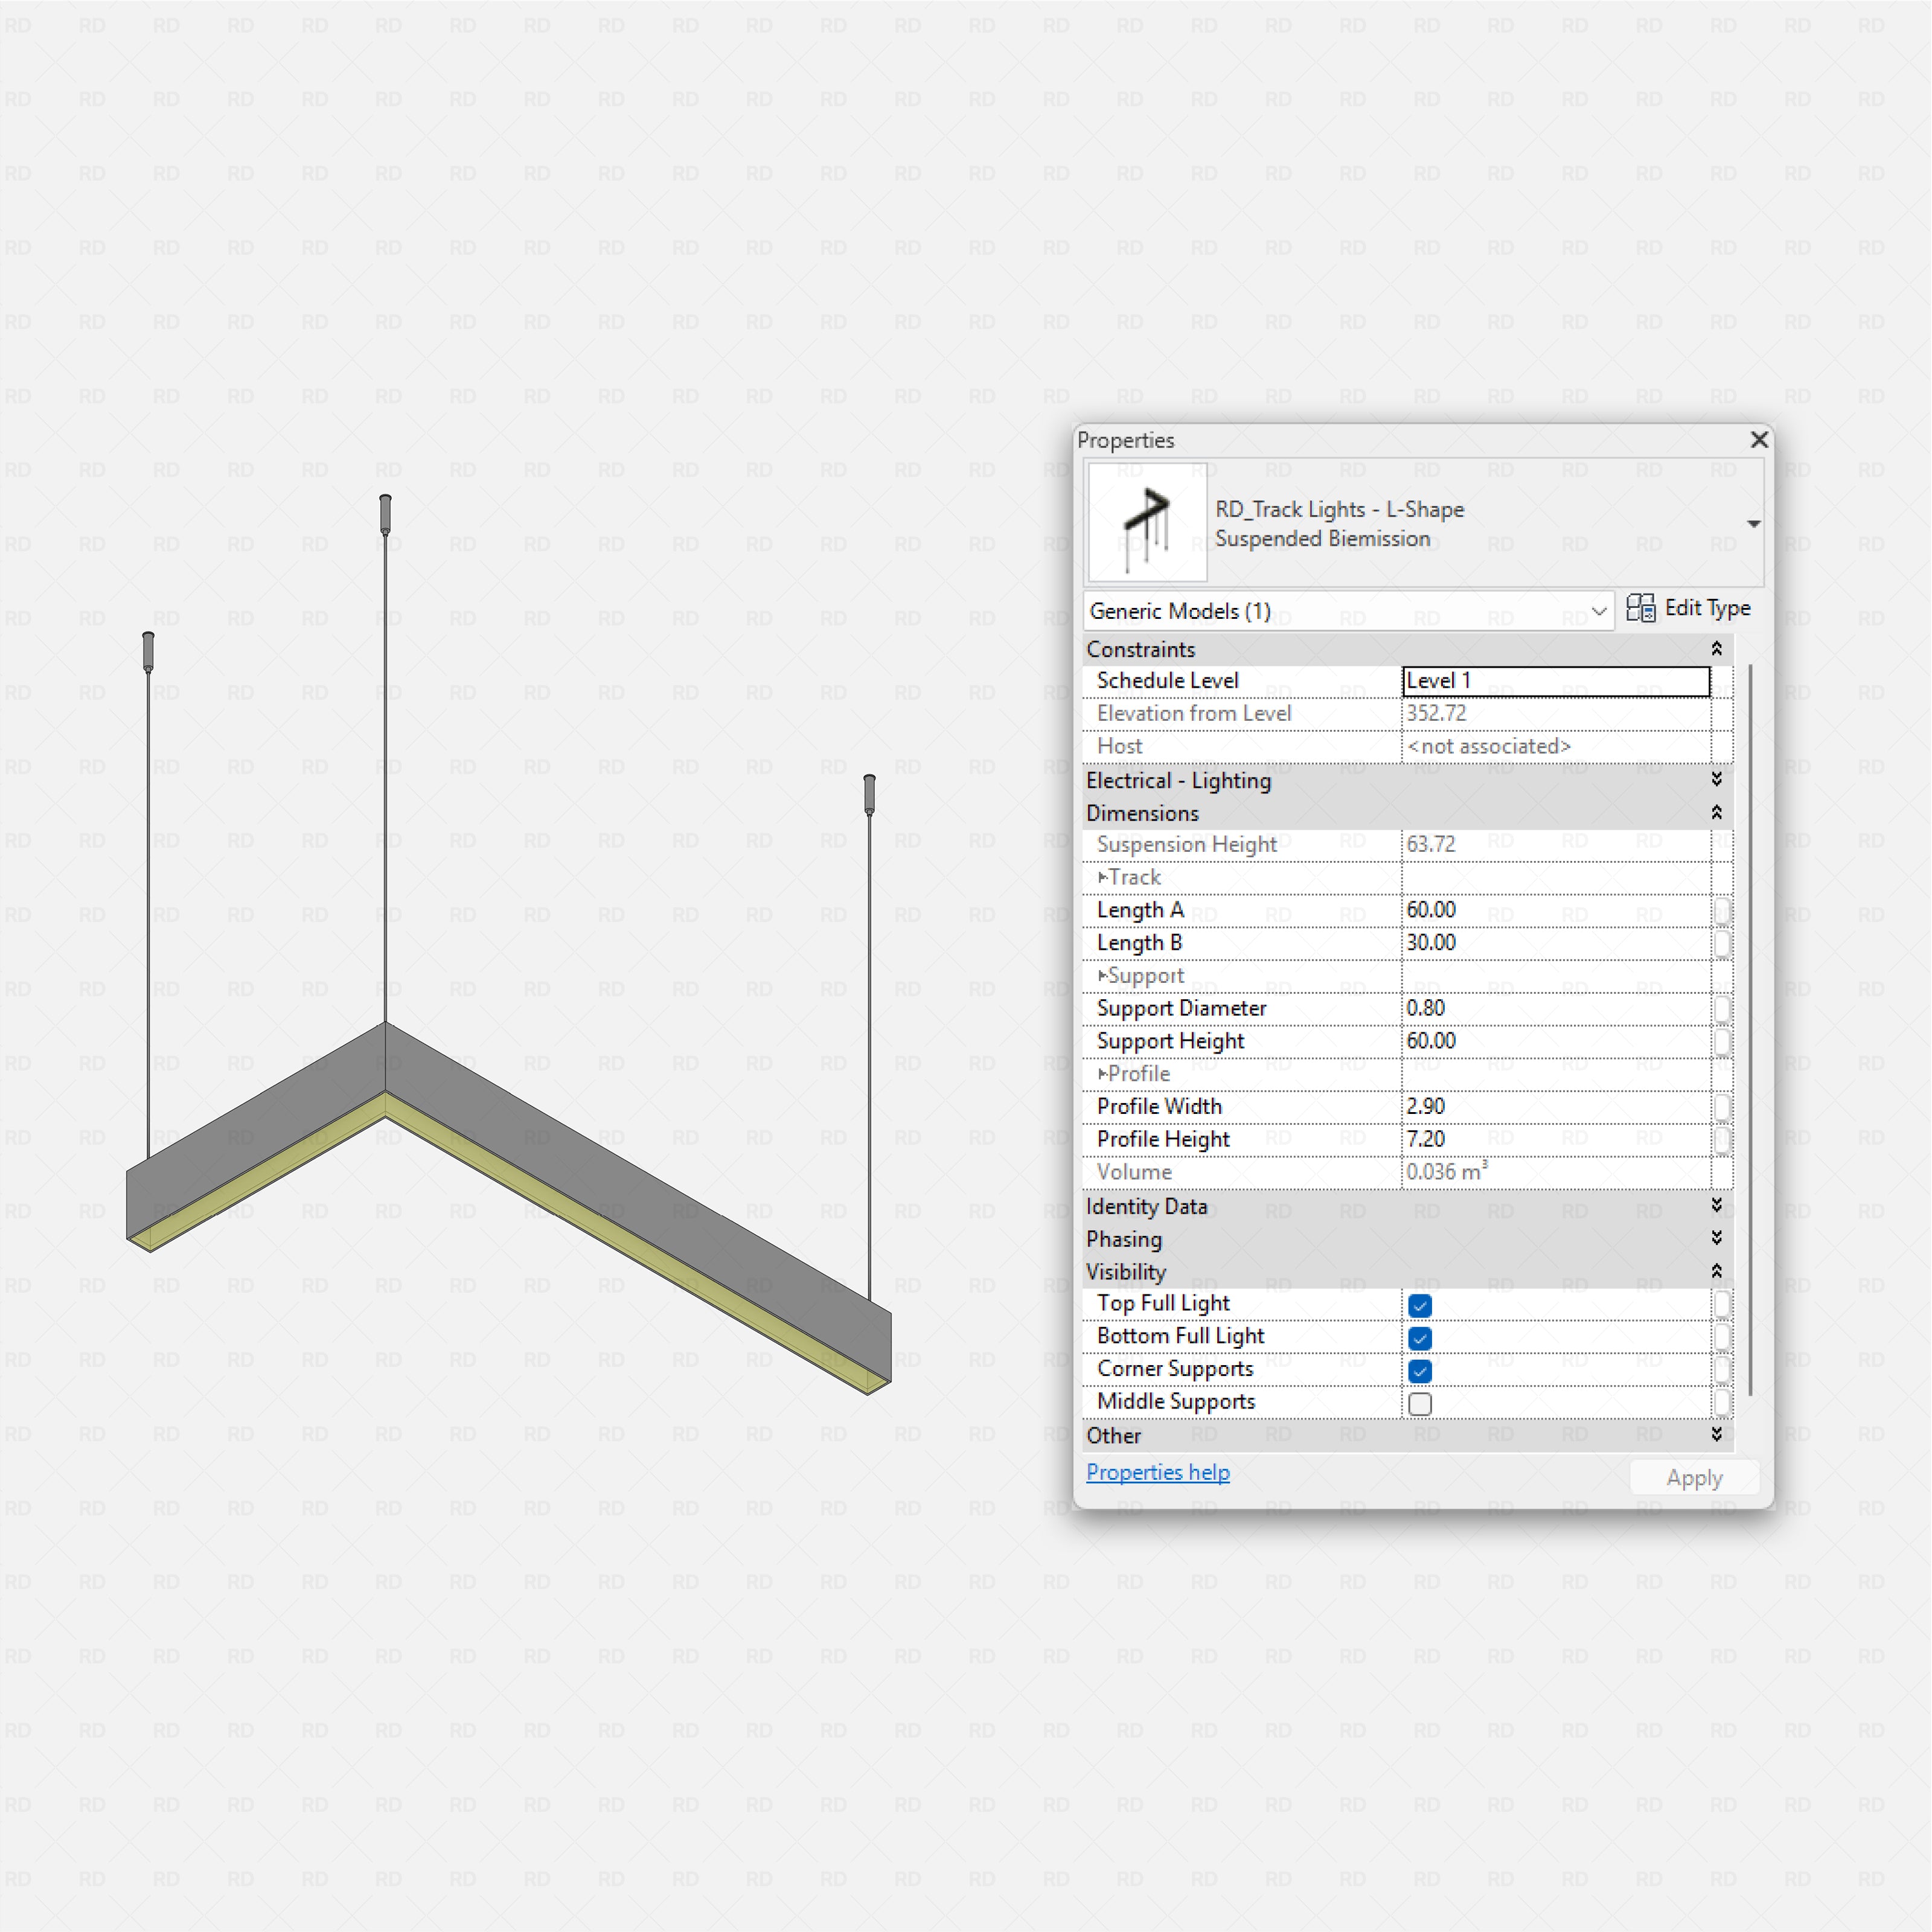Image resolution: width=1932 pixels, height=1932 pixels.
Task: Click the associate parameter button beside Support Diameter
Action: click(1723, 1009)
